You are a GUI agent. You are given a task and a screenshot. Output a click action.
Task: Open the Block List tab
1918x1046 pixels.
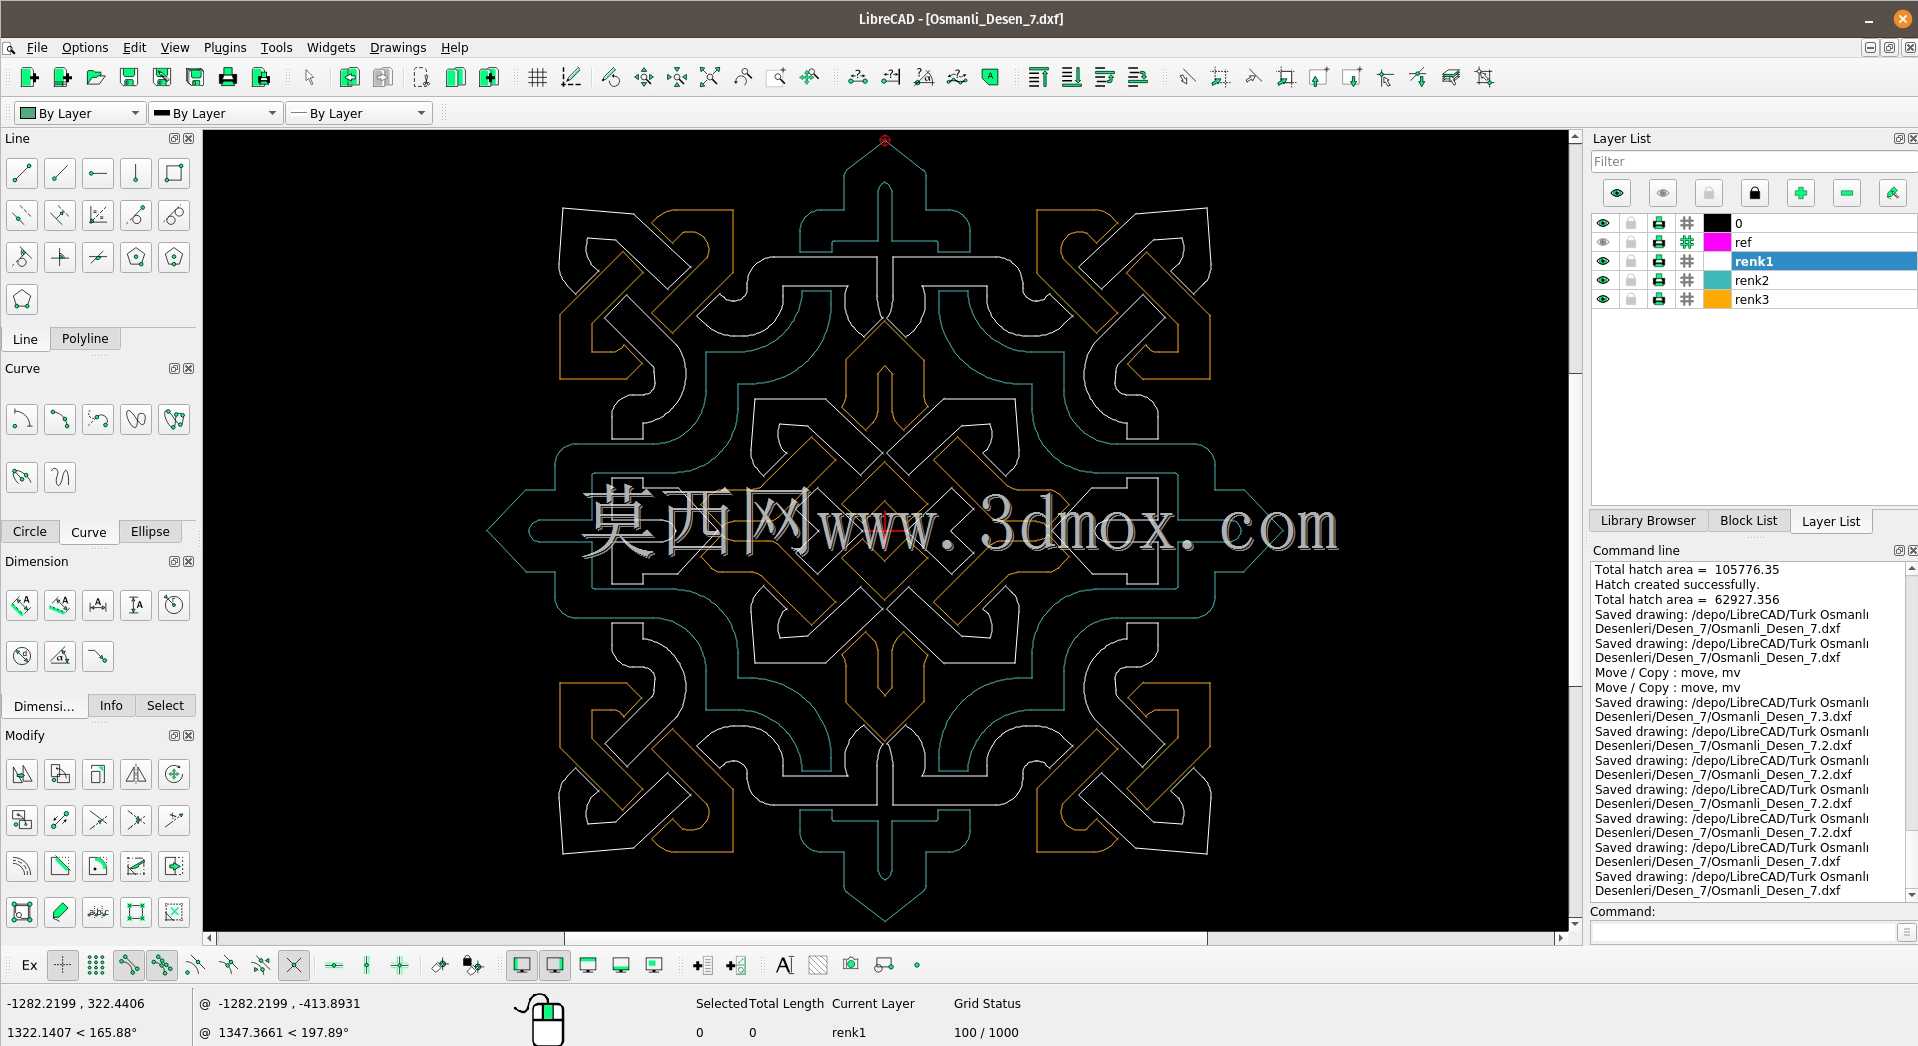point(1748,521)
